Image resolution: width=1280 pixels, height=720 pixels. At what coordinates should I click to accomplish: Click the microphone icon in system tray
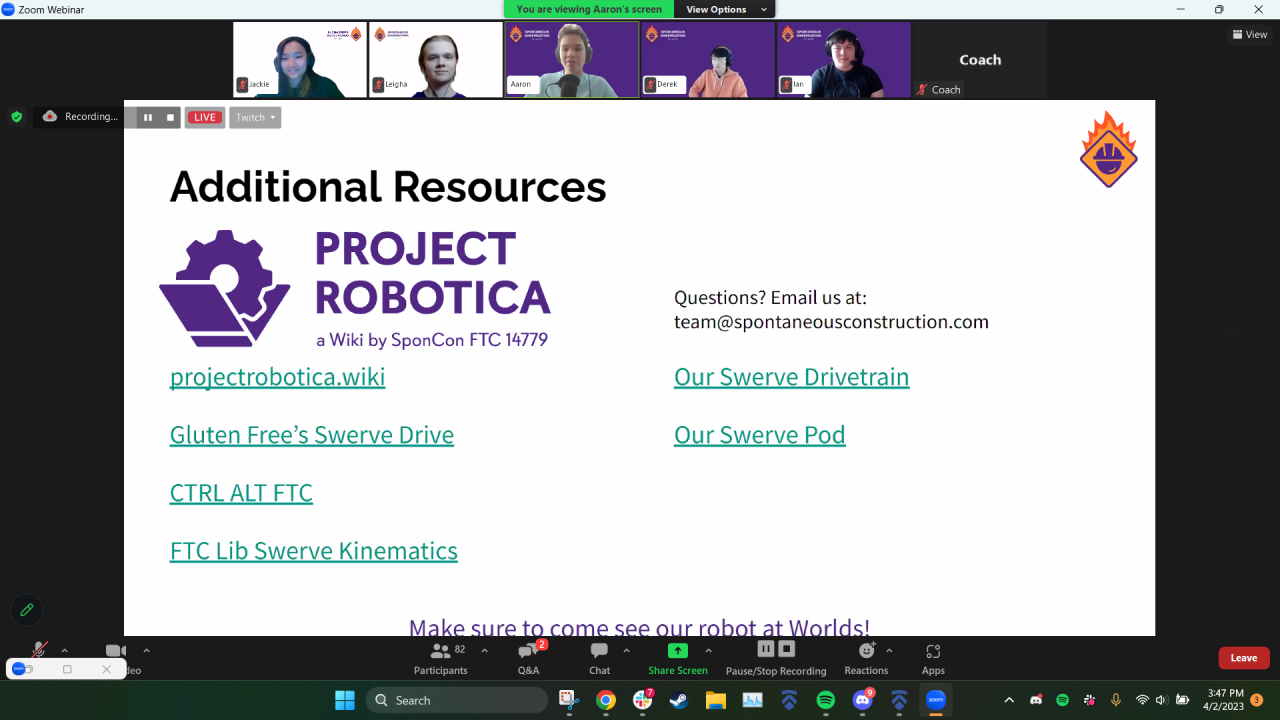[1116, 700]
